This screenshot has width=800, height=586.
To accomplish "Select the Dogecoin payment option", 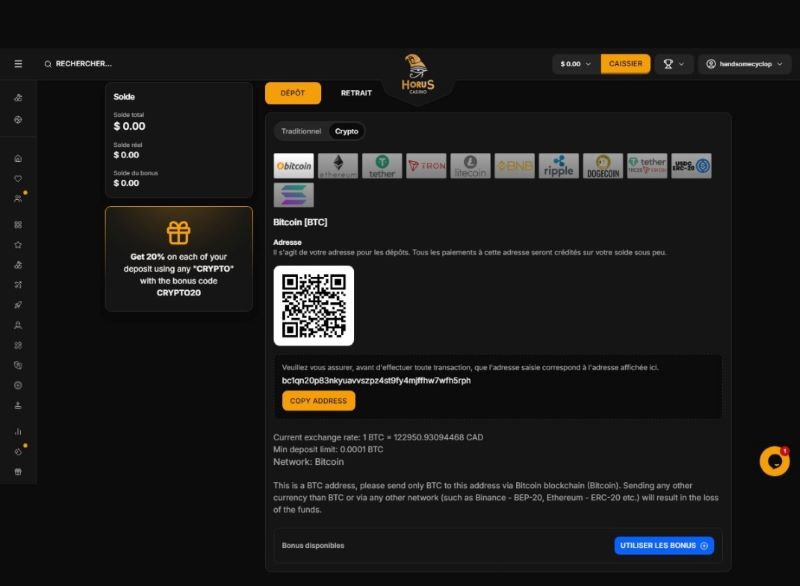I will click(x=603, y=166).
